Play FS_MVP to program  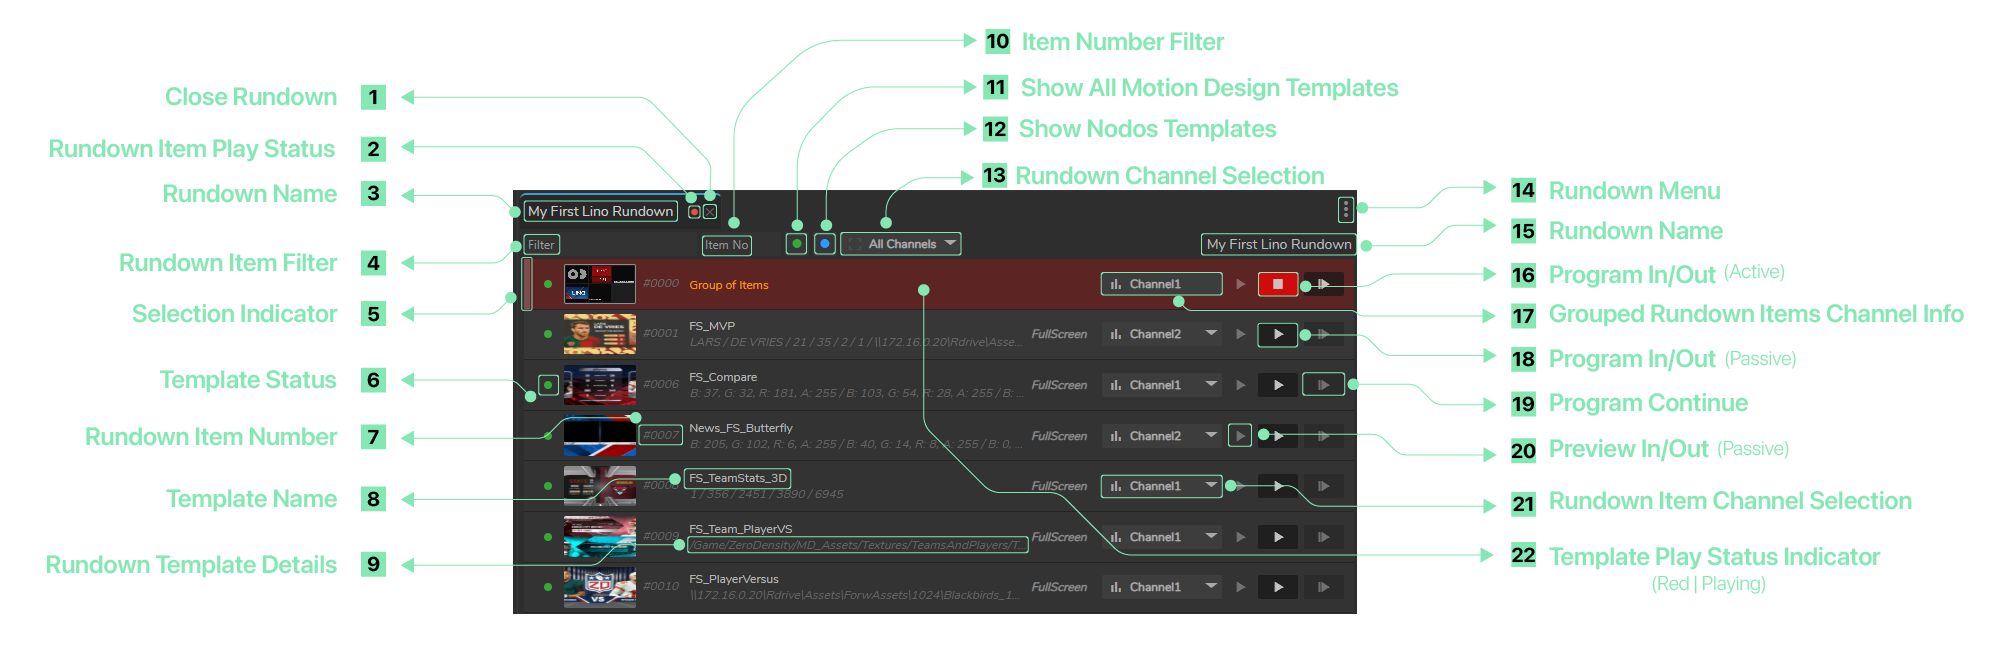point(1277,335)
